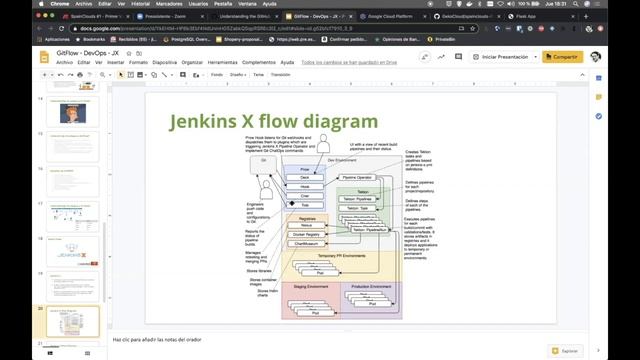640x360 pixels.
Task: Click the Tema theme button
Action: (x=258, y=75)
